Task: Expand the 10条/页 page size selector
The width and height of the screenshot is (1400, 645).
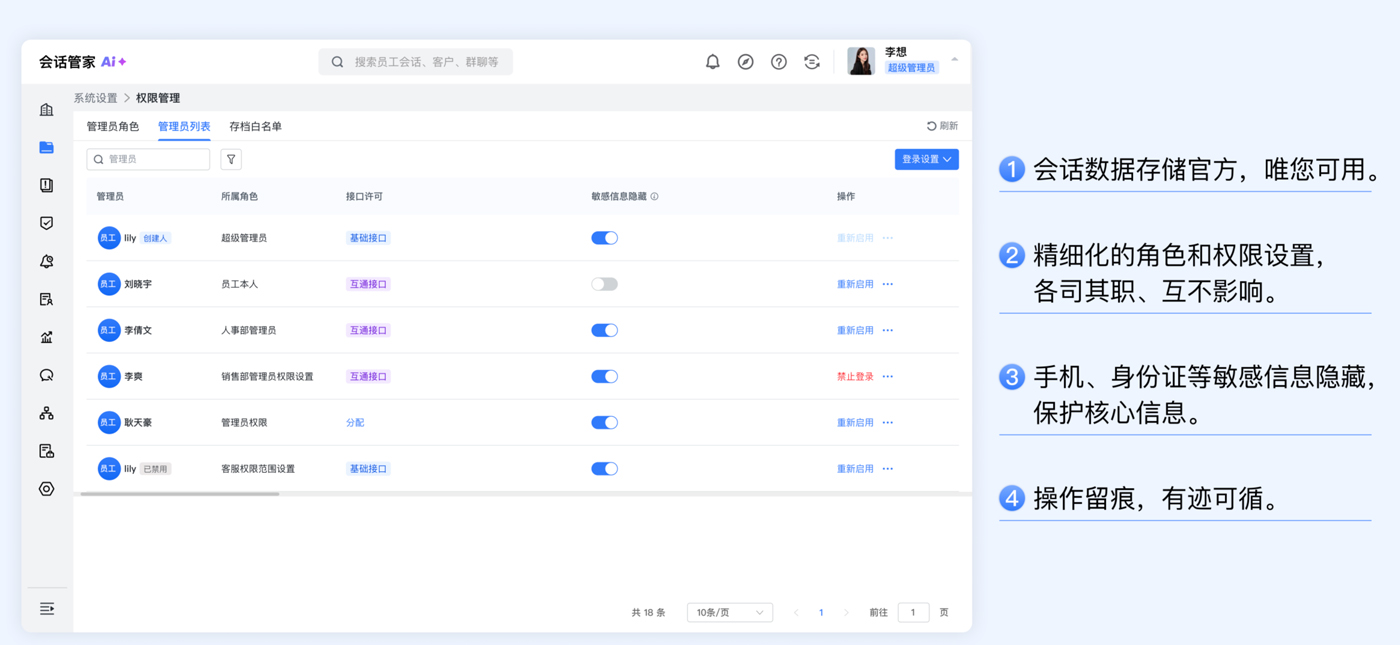Action: point(729,612)
